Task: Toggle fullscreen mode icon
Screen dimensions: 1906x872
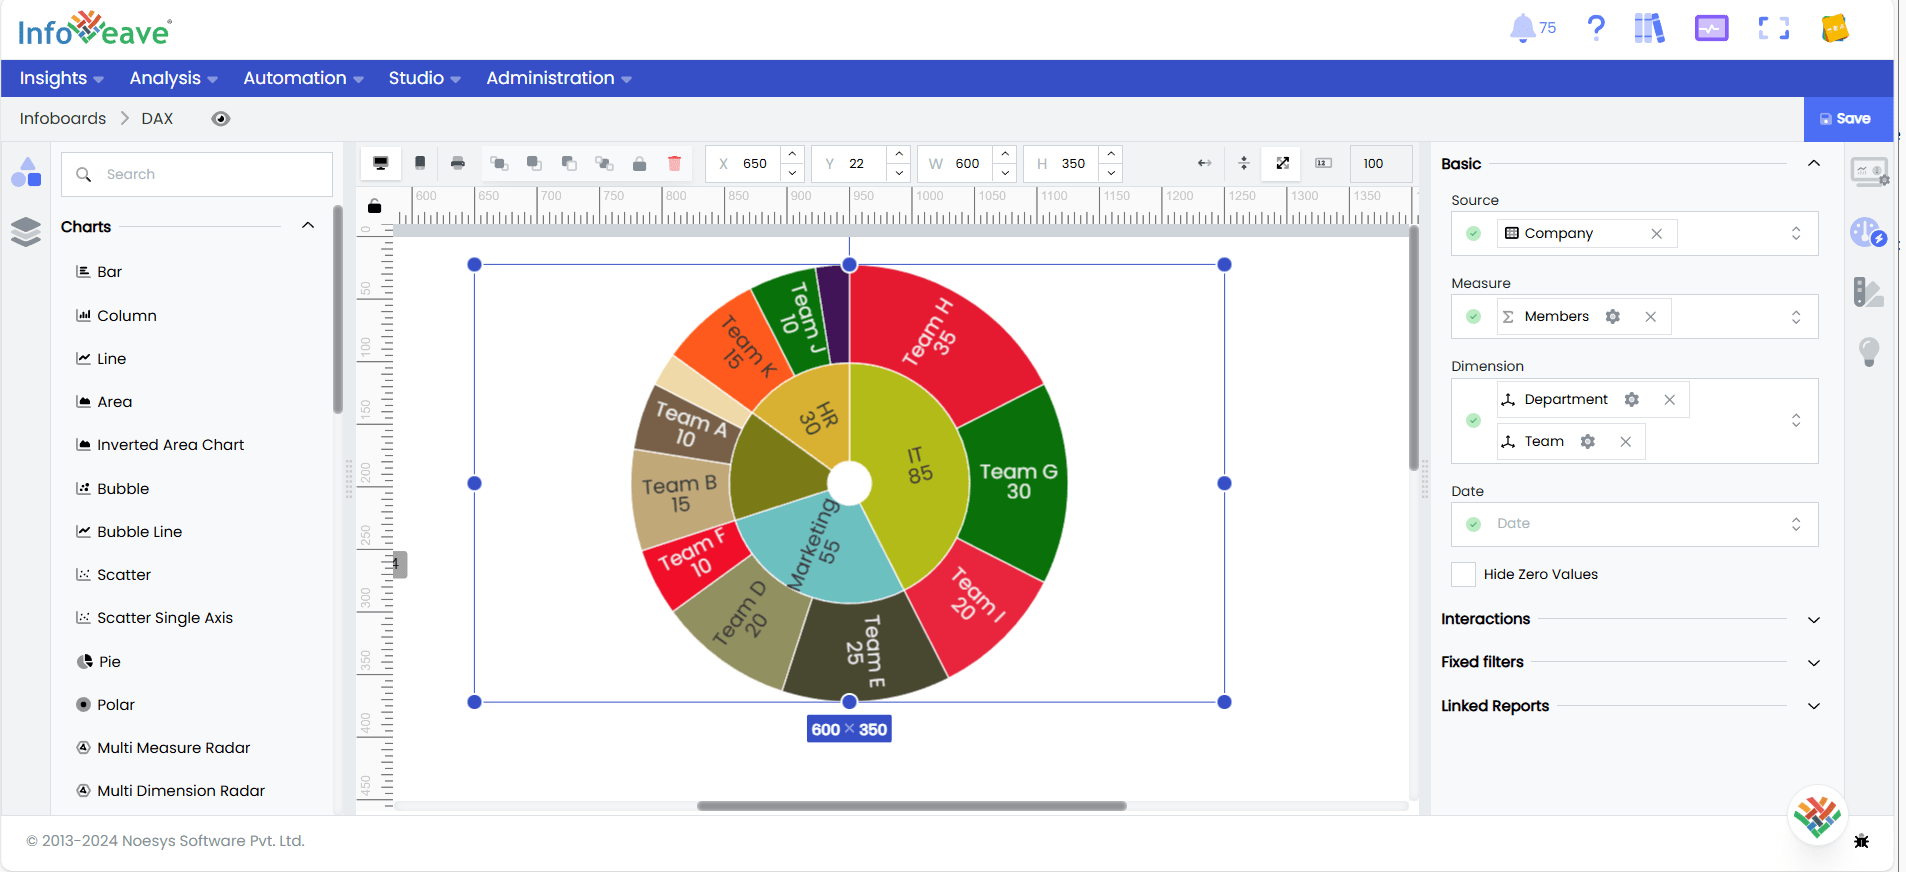Action: tap(1774, 28)
